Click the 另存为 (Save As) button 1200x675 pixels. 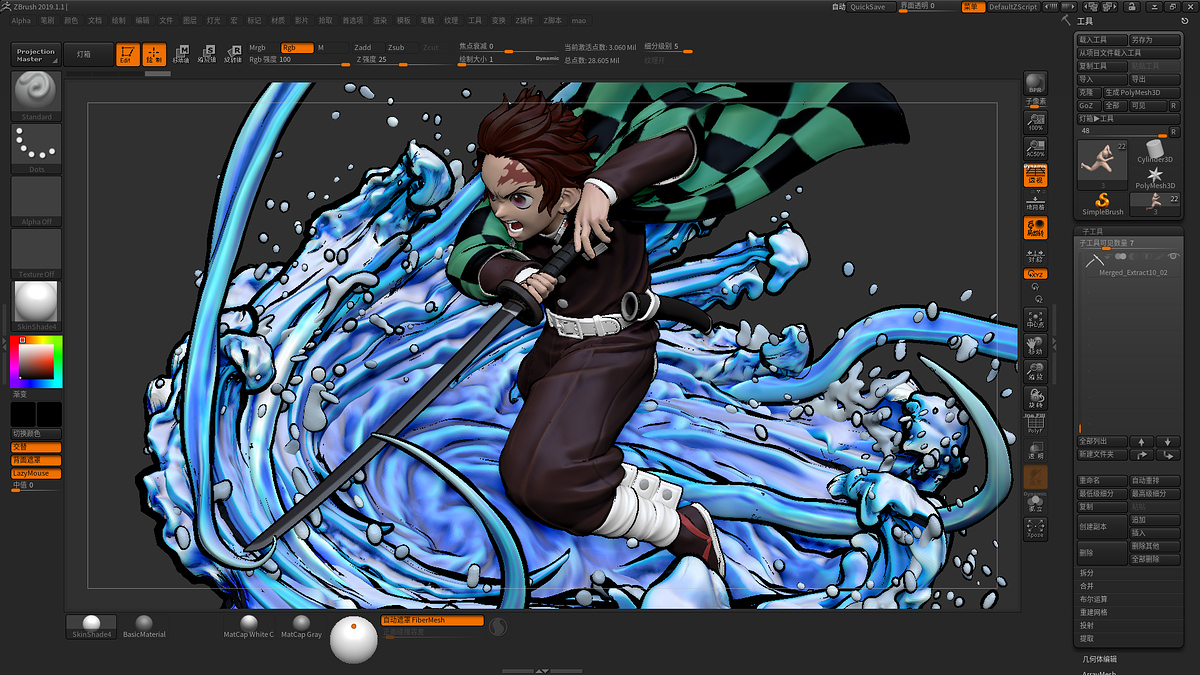click(1155, 40)
